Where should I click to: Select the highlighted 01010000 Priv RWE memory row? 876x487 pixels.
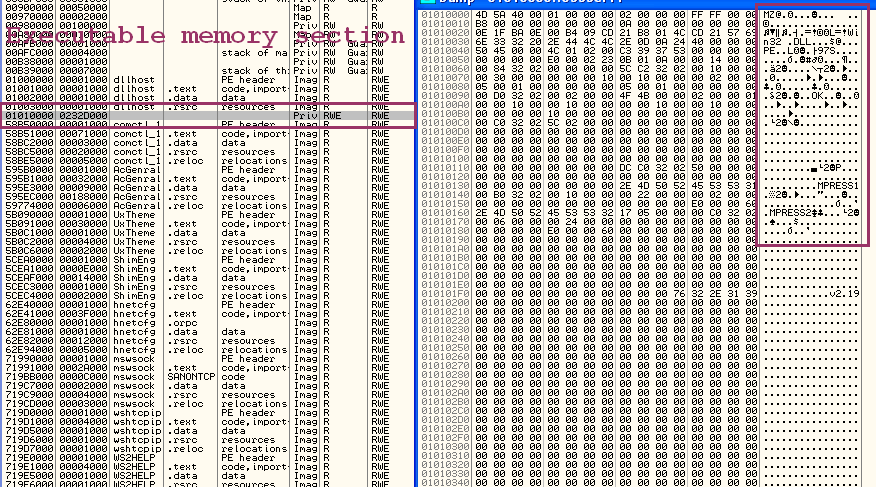(x=200, y=116)
